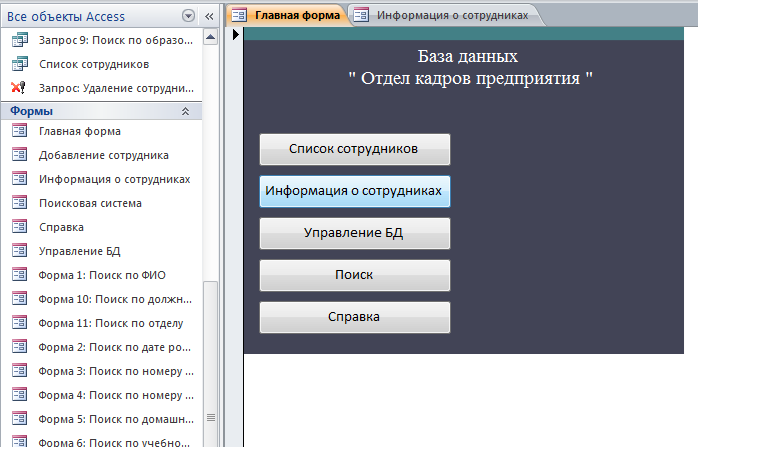Click the Поиск button on the form
The width and height of the screenshot is (767, 471).
tap(354, 275)
